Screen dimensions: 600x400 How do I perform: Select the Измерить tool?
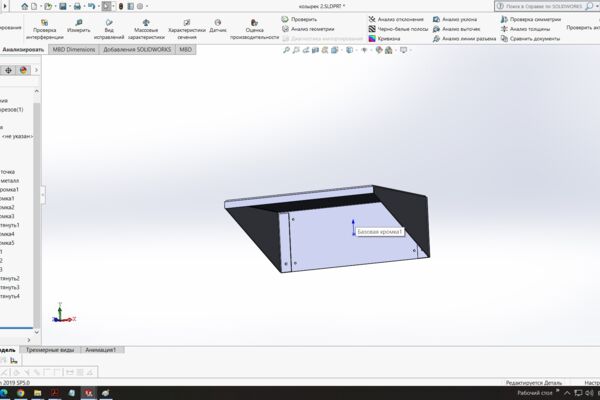(78, 26)
